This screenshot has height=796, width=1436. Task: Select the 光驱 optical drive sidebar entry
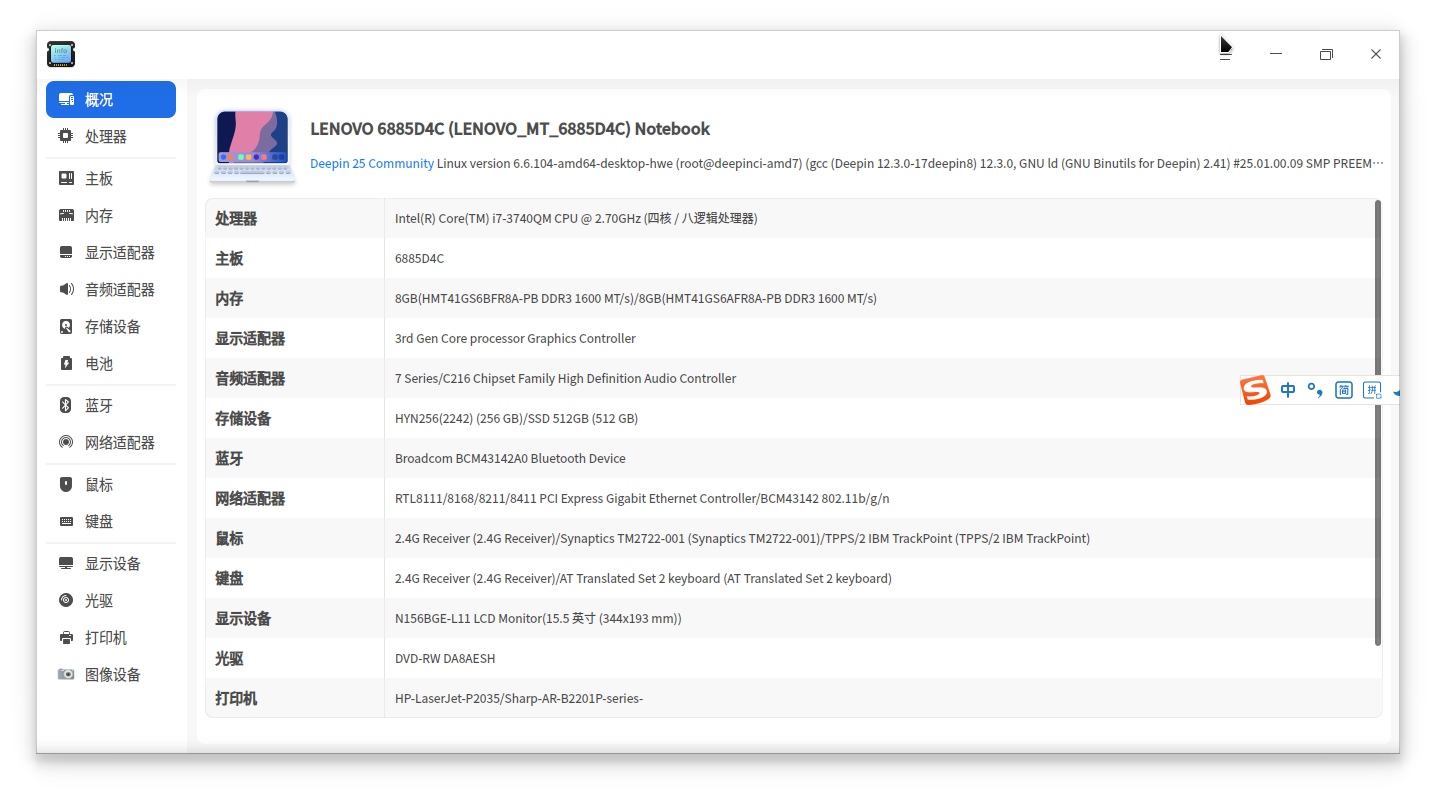click(111, 601)
